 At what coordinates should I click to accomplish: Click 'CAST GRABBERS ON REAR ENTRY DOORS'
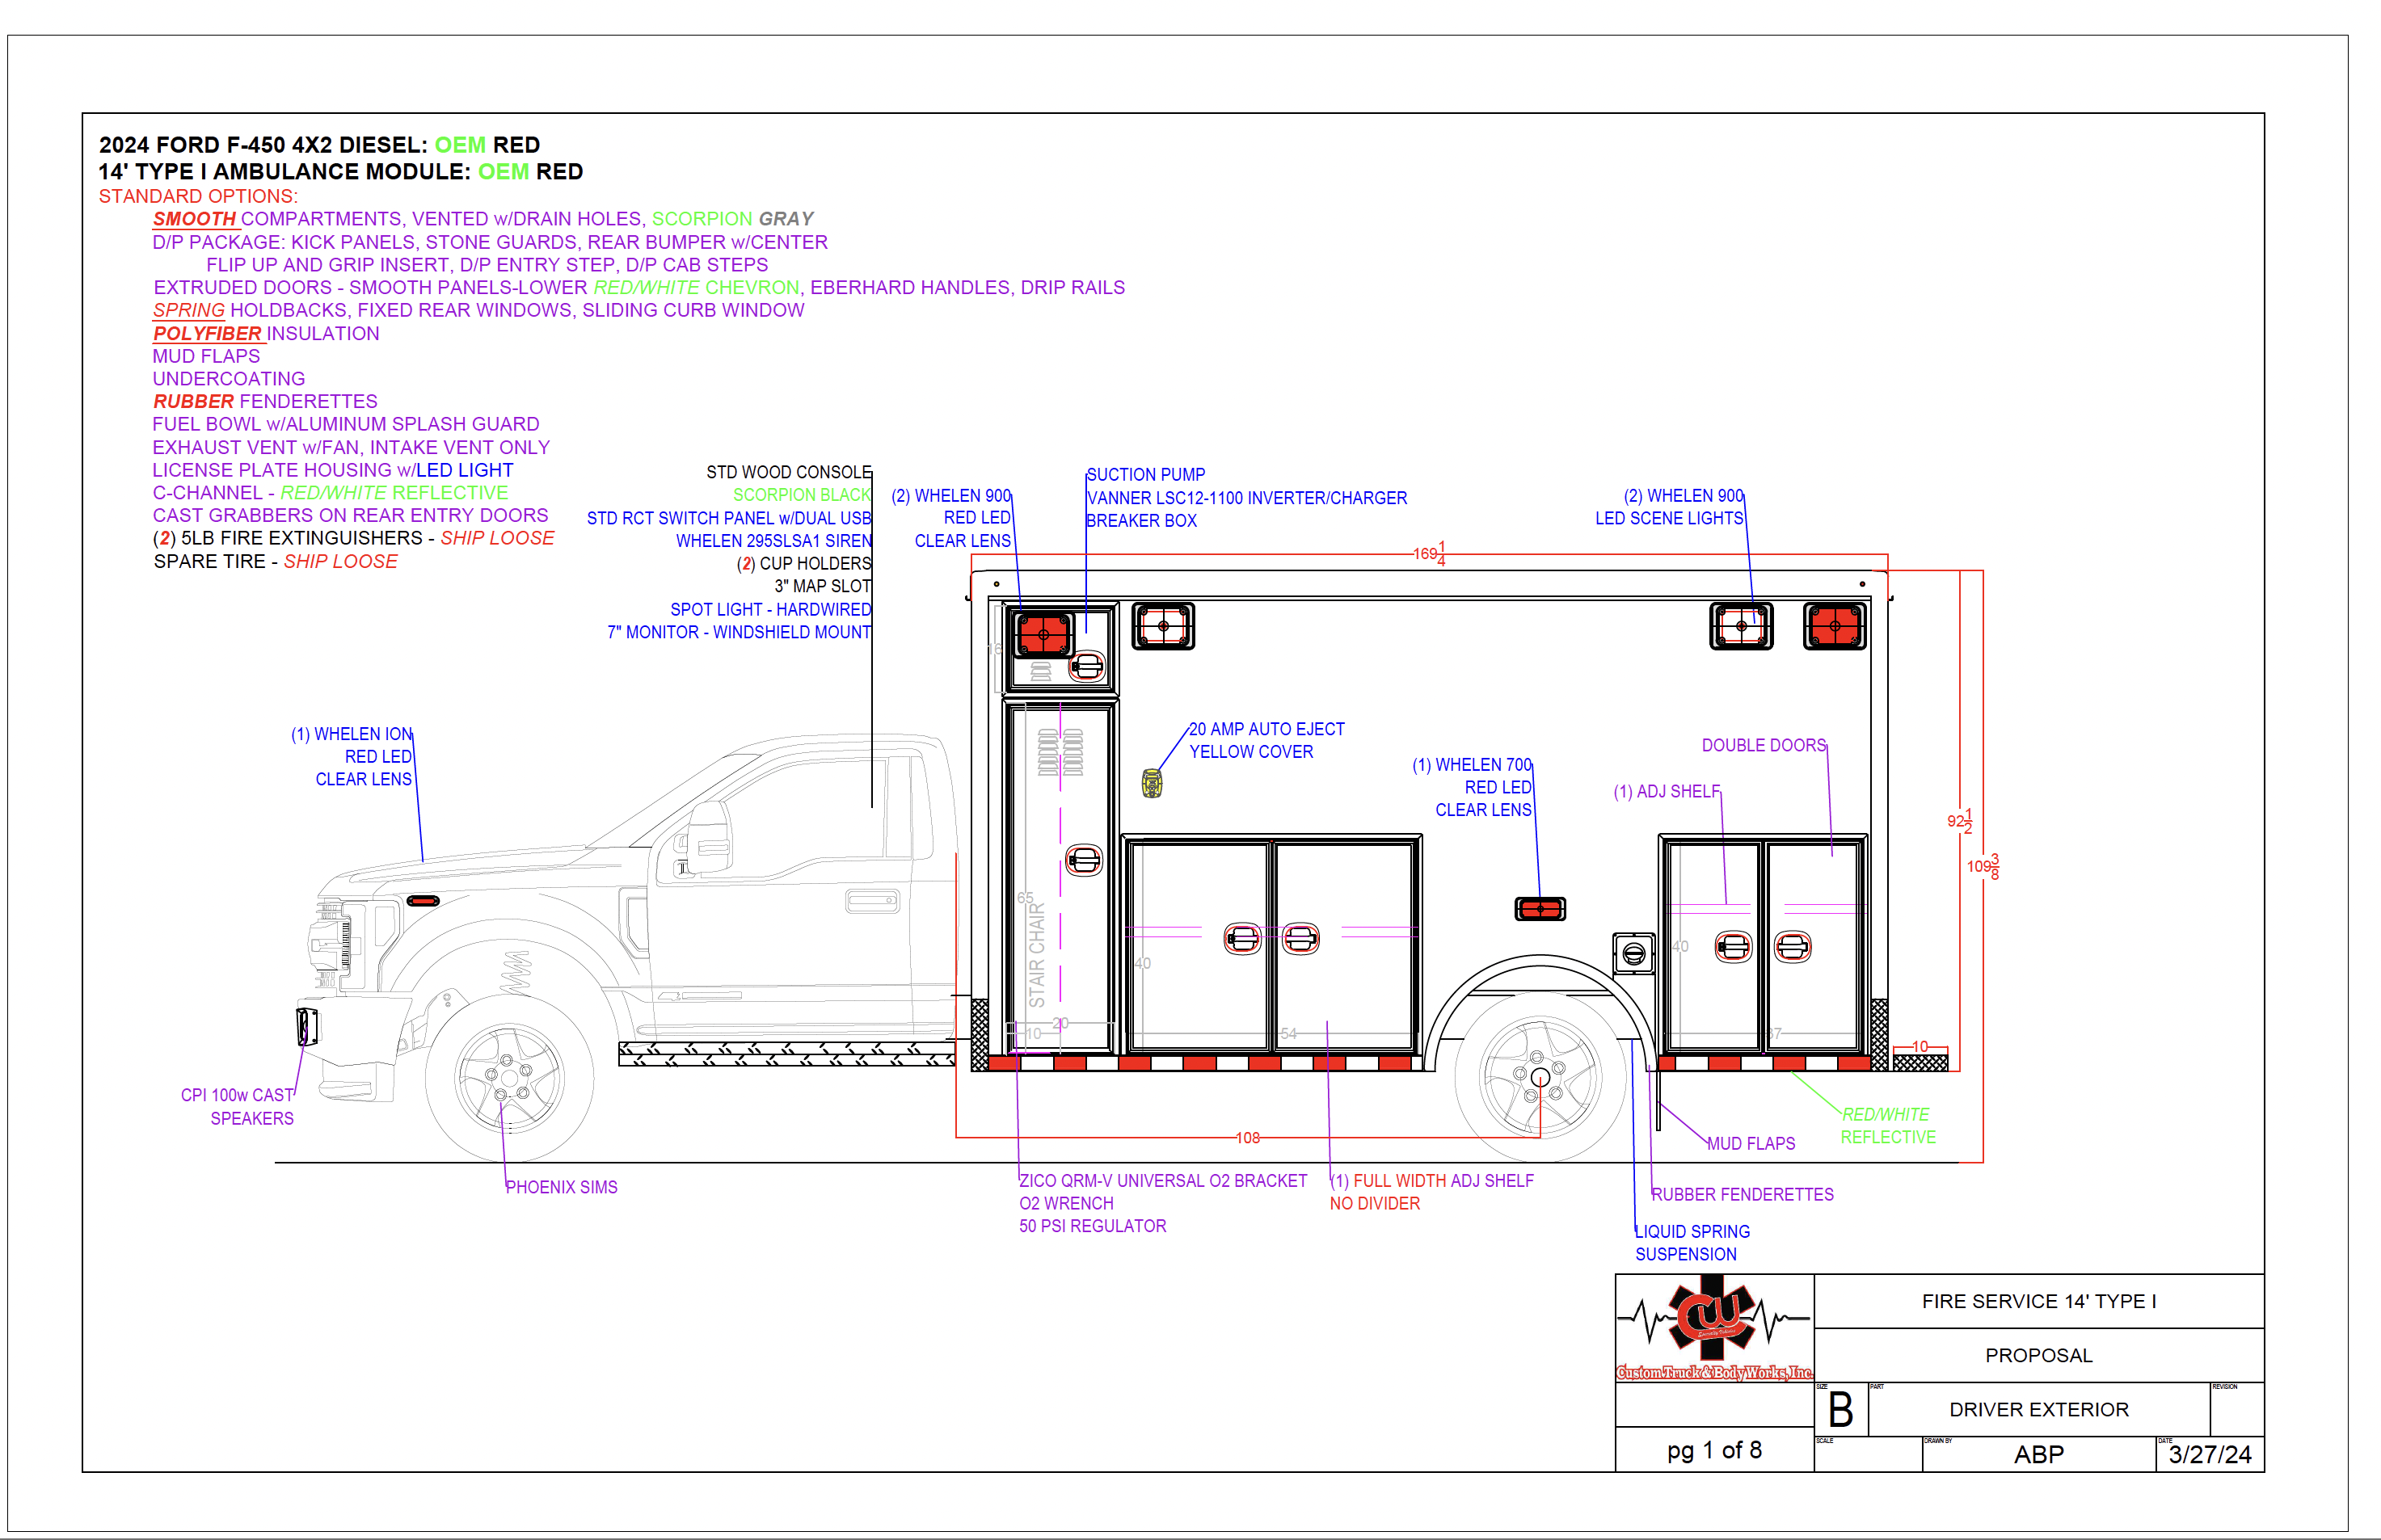[x=350, y=515]
